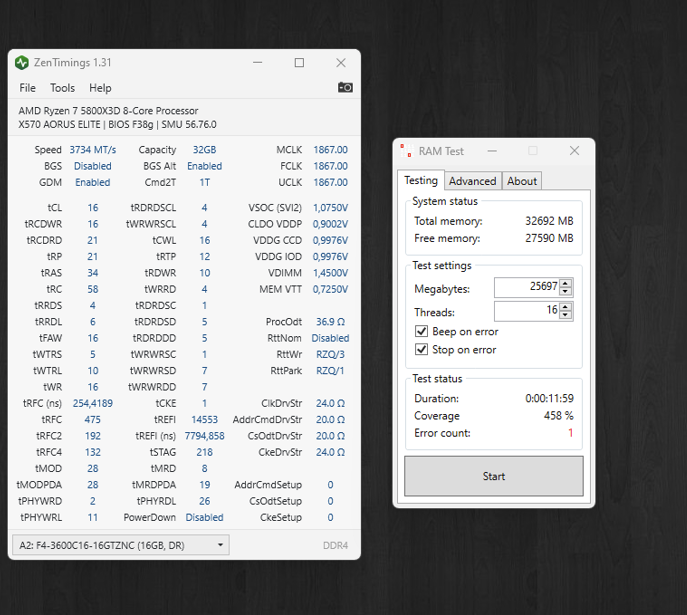This screenshot has height=615, width=687.
Task: Click the ZenTimings screenshot camera icon
Action: 345,88
